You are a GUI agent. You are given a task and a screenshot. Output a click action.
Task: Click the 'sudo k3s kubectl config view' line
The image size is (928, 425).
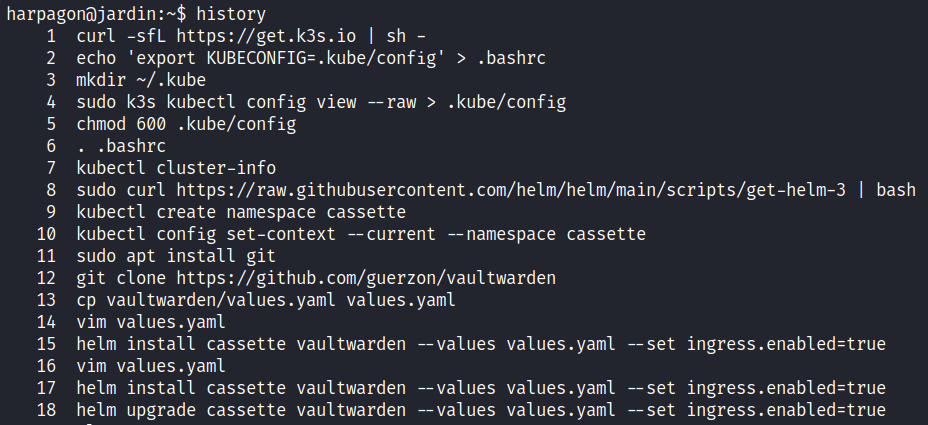320,102
